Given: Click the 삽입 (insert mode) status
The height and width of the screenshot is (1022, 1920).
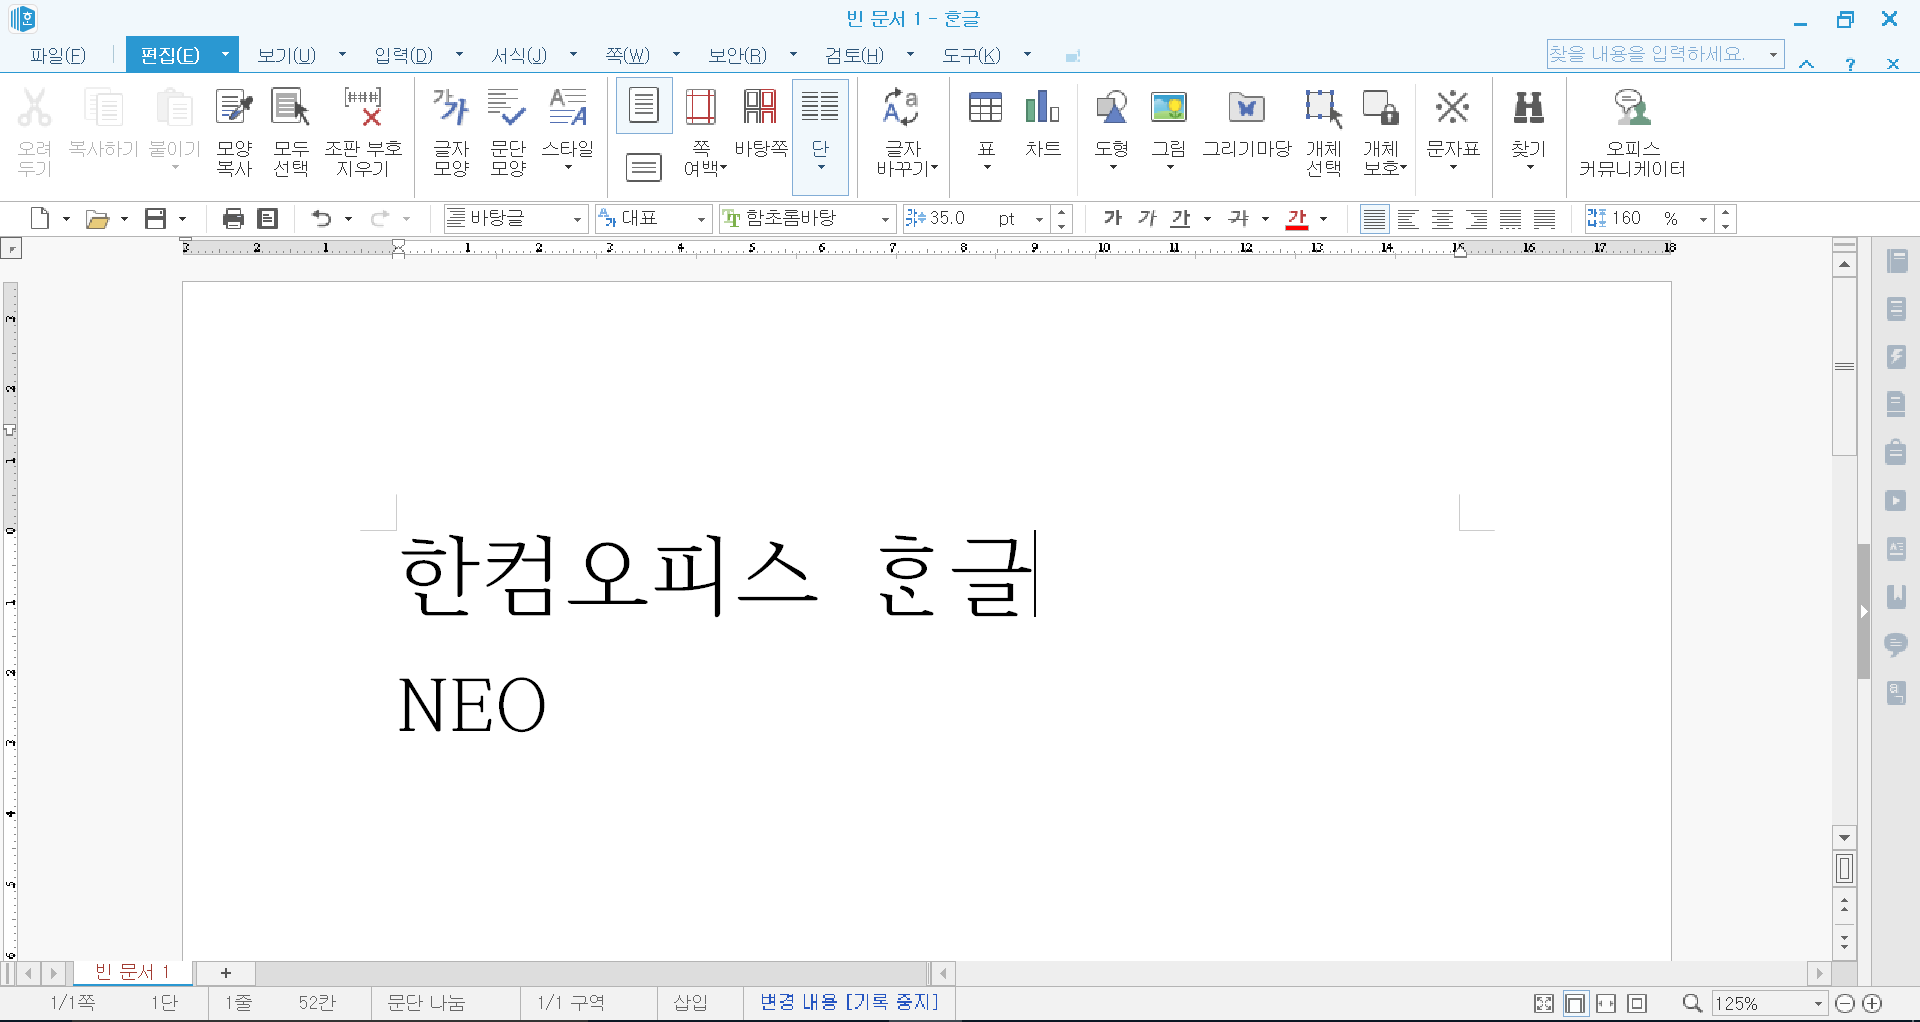Looking at the screenshot, I should click(x=691, y=1003).
